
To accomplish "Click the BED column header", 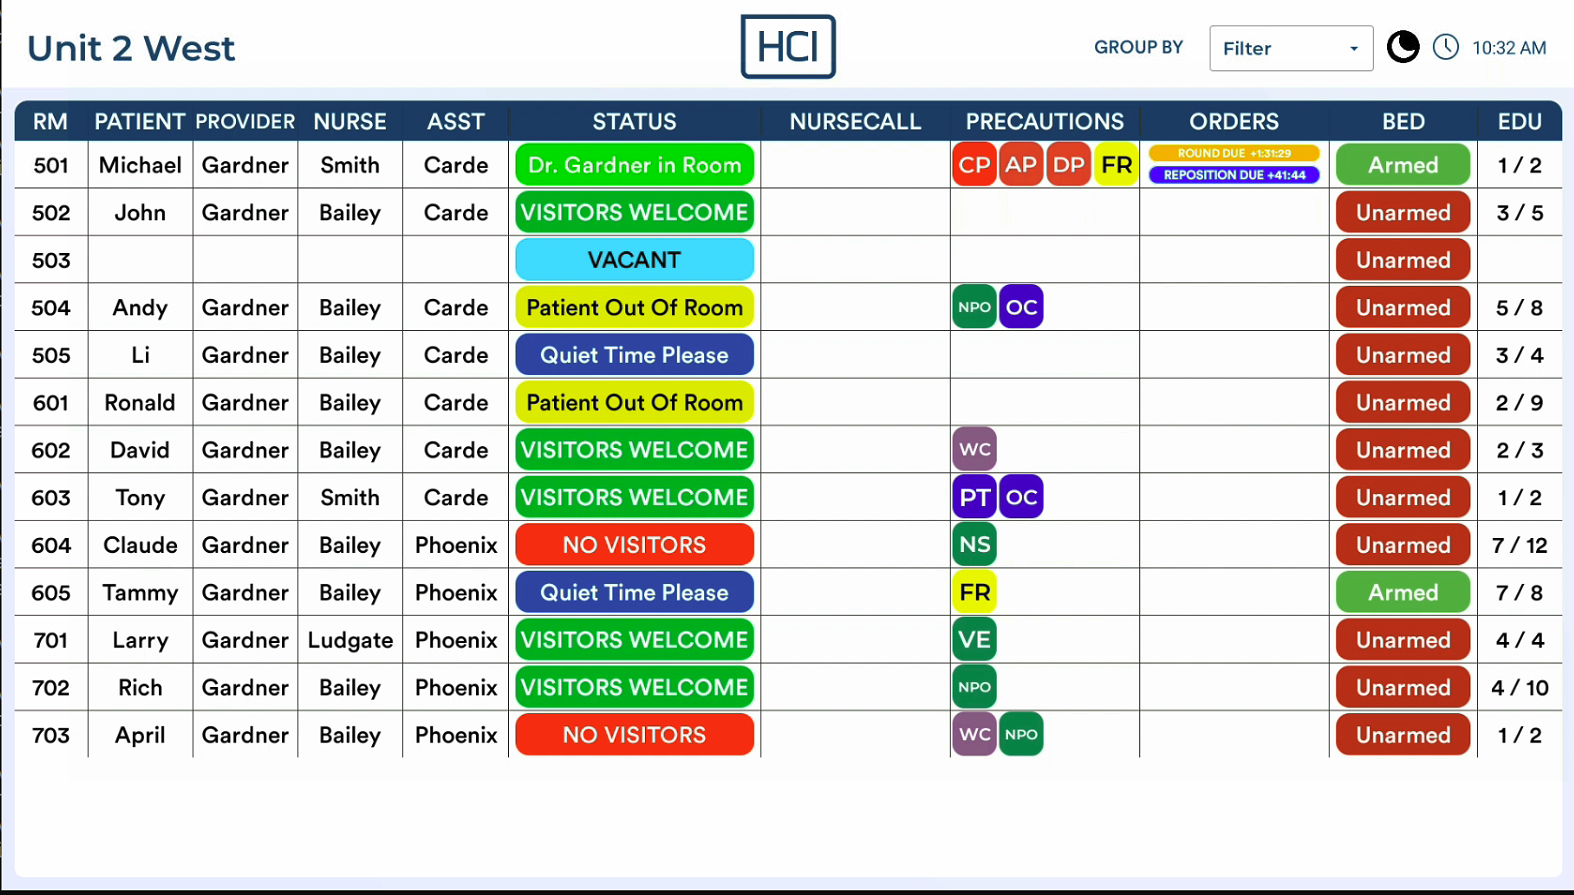I will 1403,122.
